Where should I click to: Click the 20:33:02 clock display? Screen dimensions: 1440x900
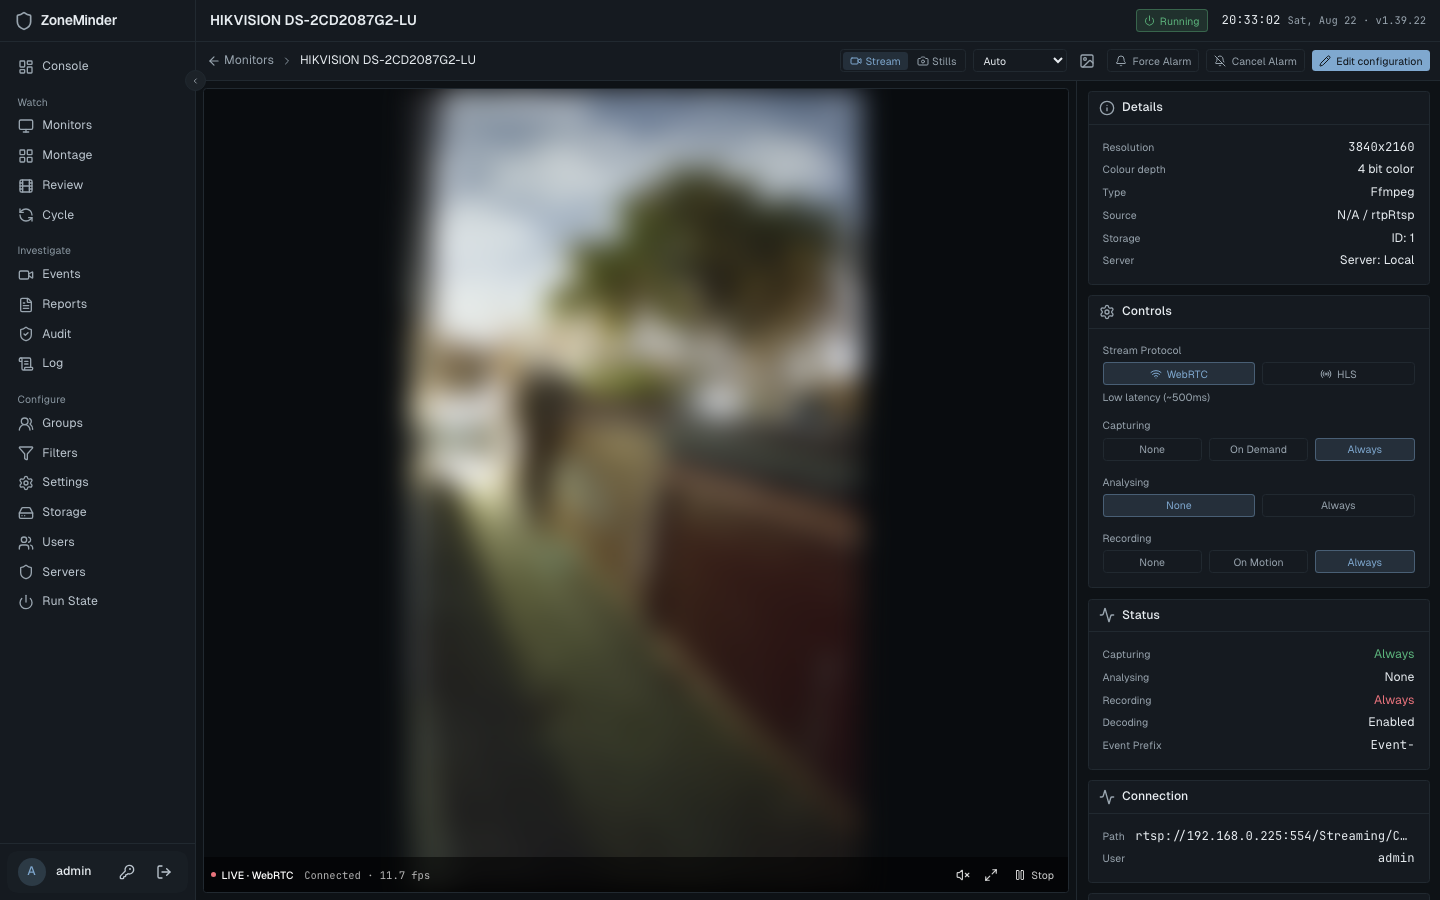(x=1250, y=20)
